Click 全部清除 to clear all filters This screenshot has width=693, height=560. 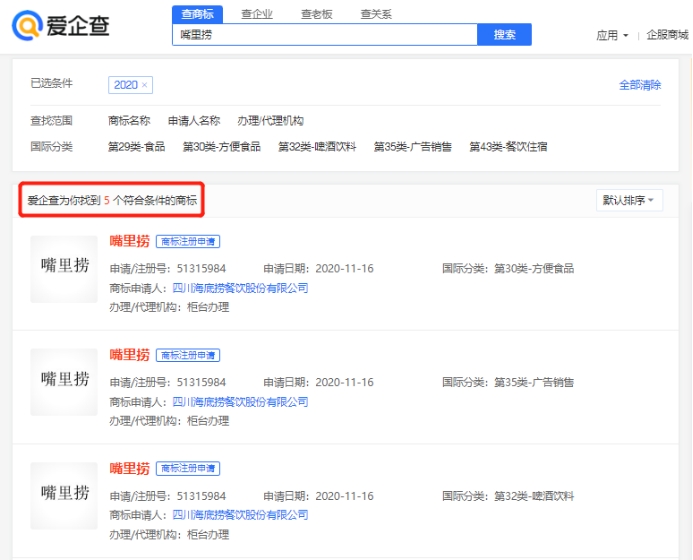[640, 85]
